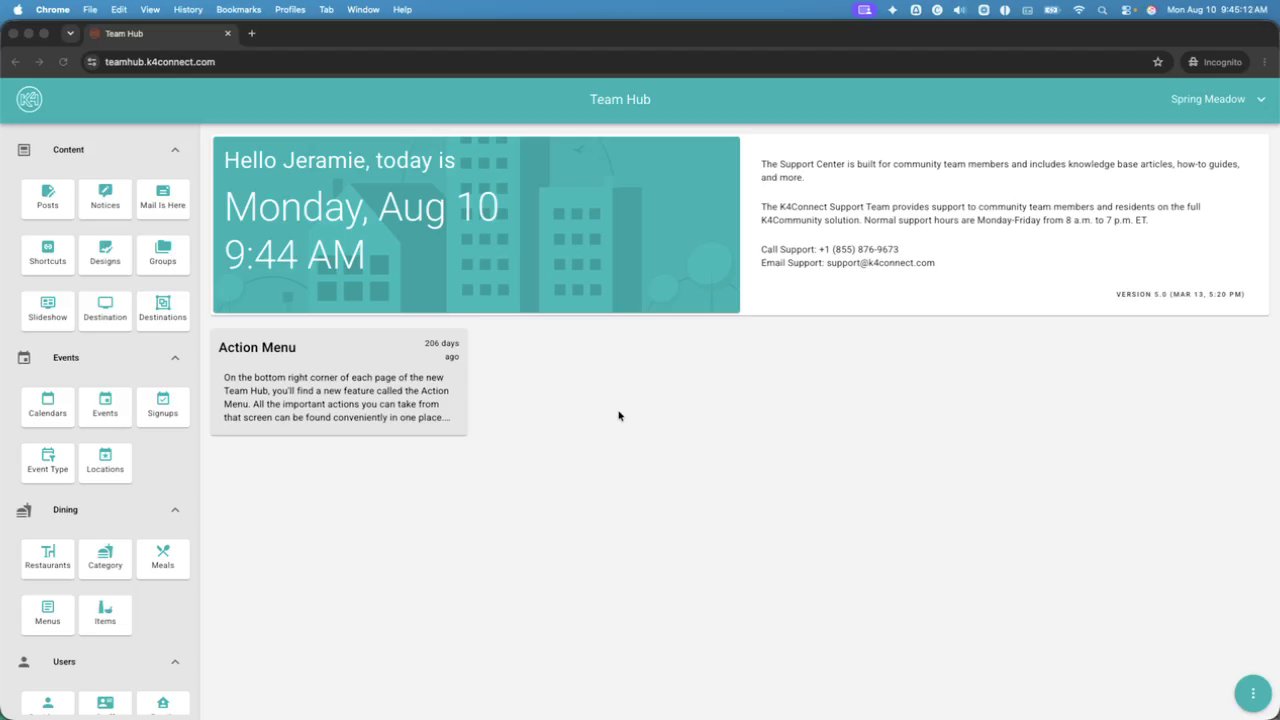Open the Mail Is Here tile
Screen dimensions: 1280x720
coord(163,198)
